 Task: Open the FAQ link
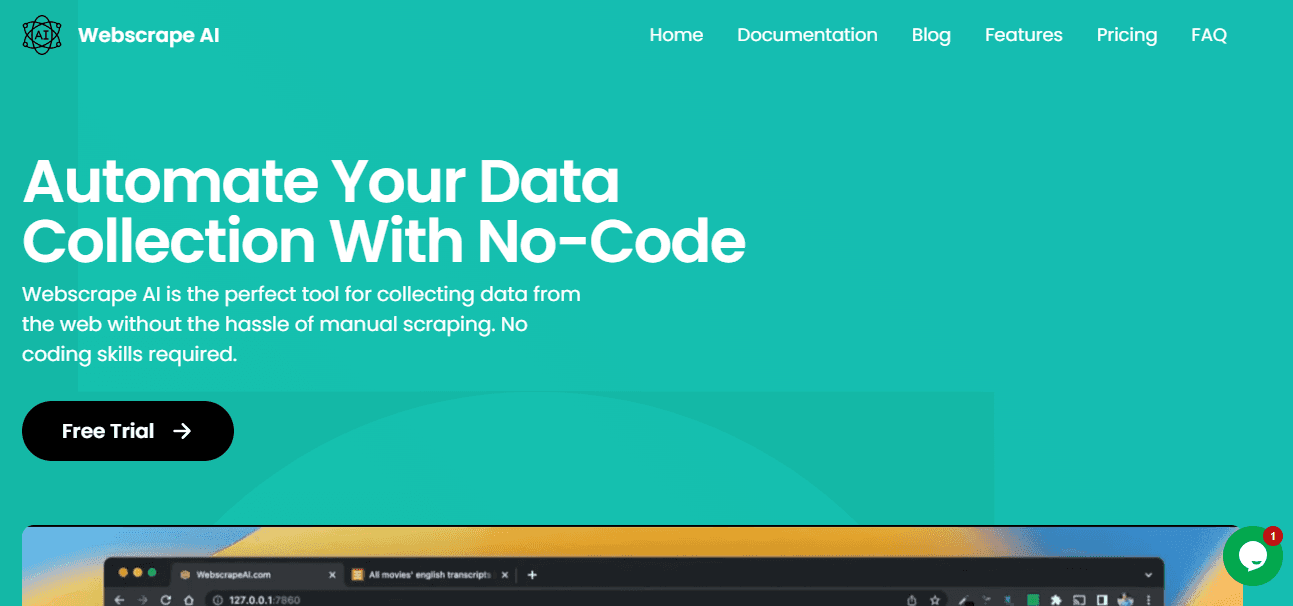tap(1208, 35)
